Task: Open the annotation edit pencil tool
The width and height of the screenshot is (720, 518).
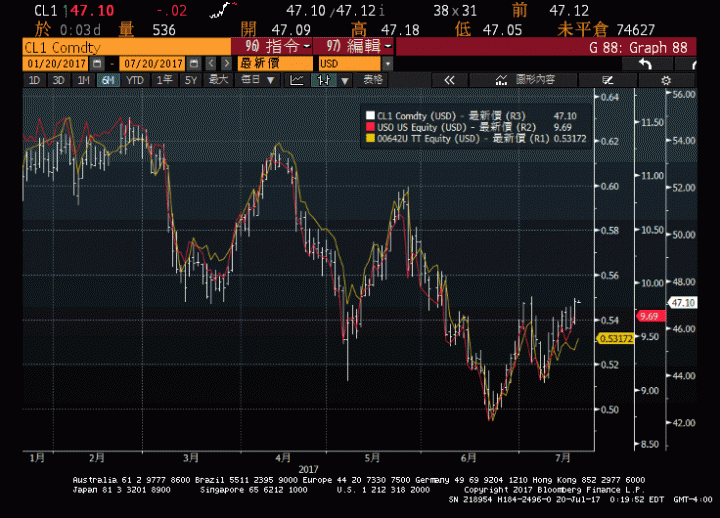Action: pos(608,80)
